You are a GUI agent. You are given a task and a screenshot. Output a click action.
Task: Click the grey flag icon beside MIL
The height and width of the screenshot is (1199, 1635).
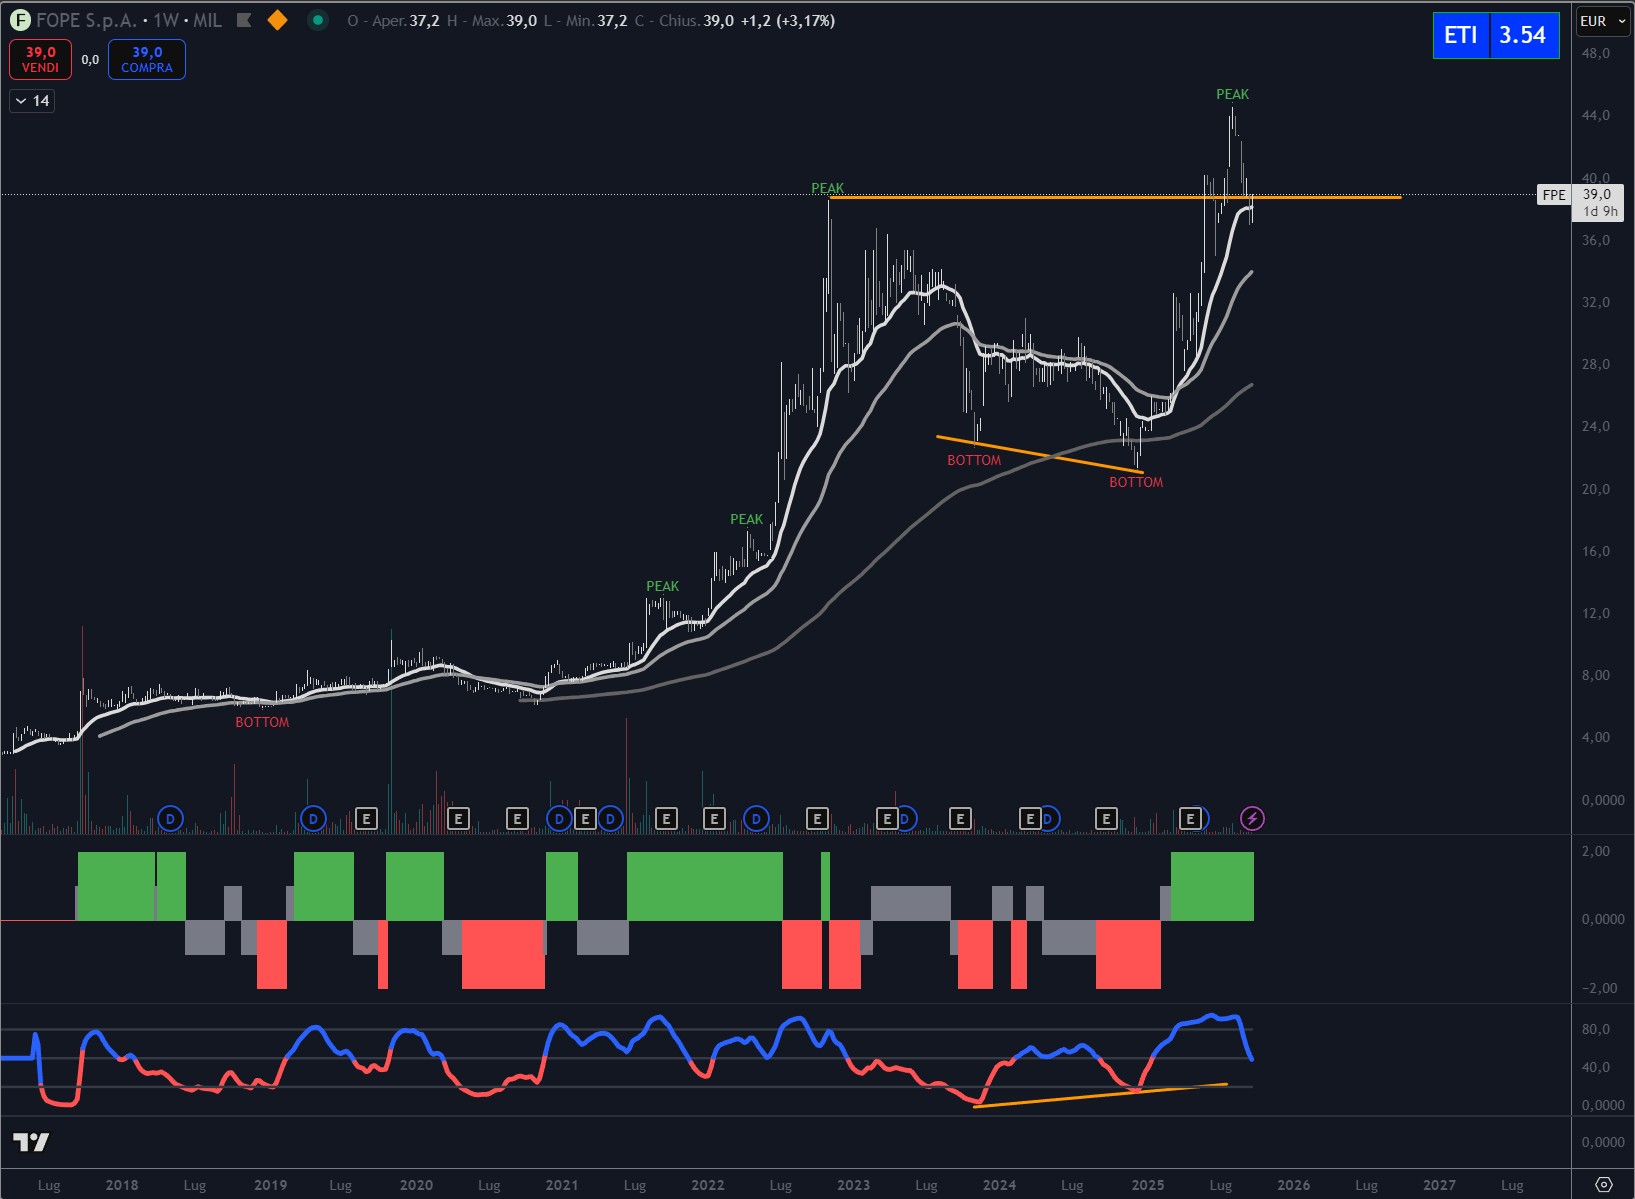[x=244, y=20]
